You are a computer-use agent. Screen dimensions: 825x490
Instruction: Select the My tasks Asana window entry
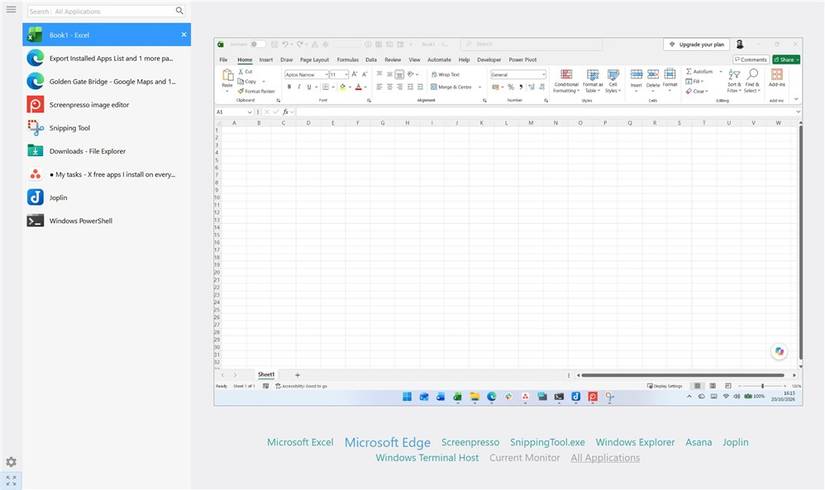tap(107, 174)
